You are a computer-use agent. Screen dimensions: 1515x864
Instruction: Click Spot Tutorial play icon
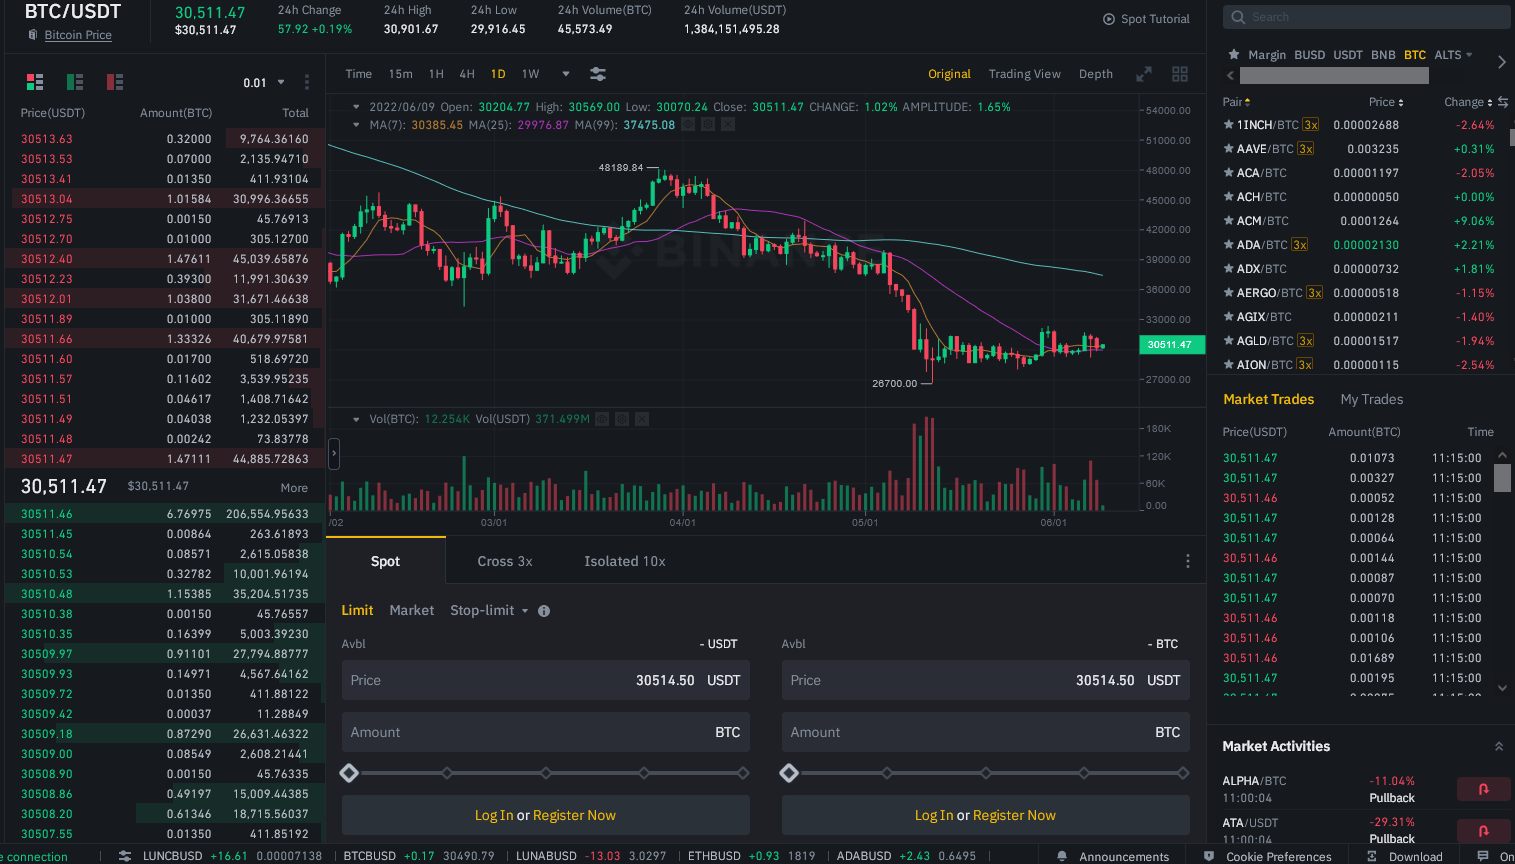click(1109, 19)
